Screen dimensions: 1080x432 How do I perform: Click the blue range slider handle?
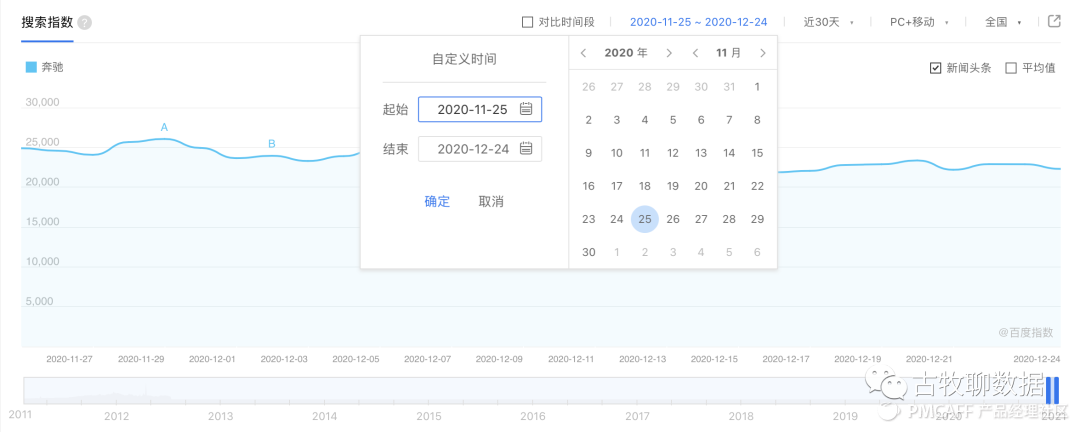[1052, 391]
